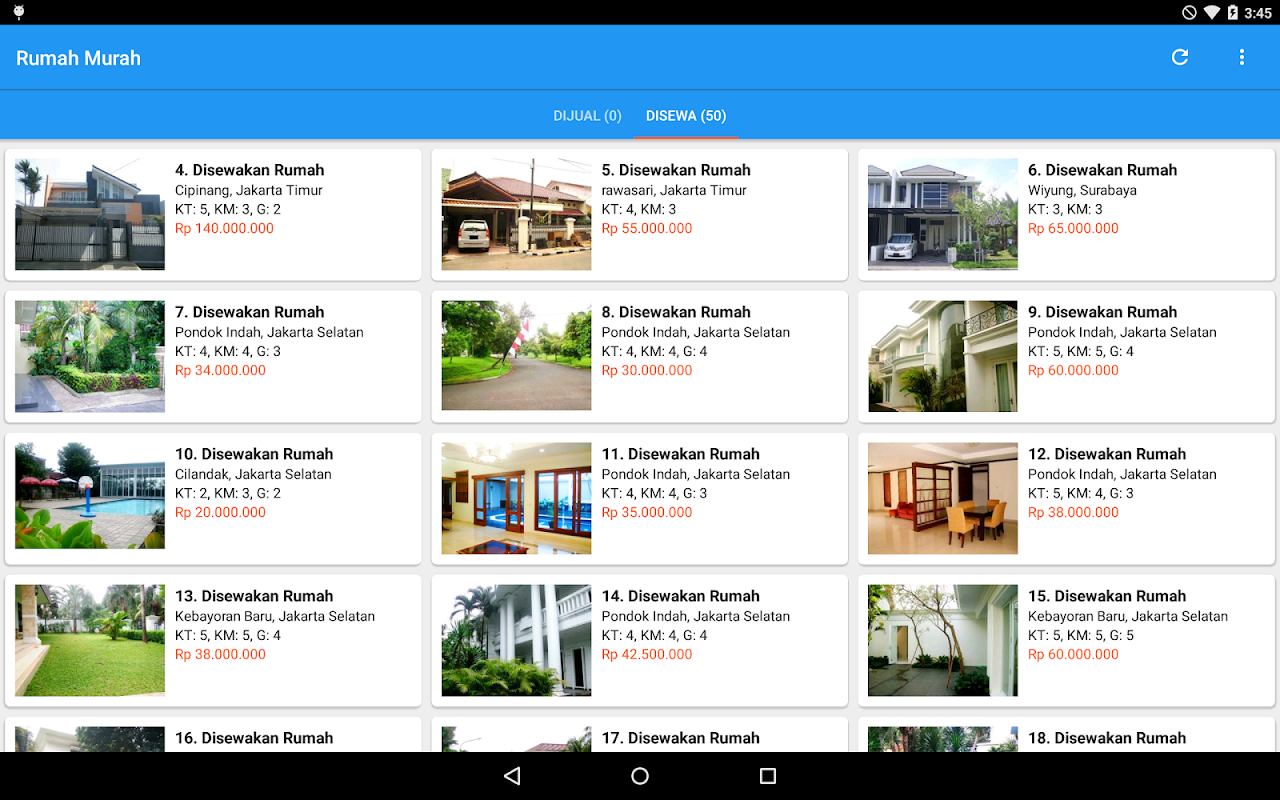This screenshot has width=1280, height=800.
Task: View the indoor pool photo of listing 11
Action: [x=516, y=498]
